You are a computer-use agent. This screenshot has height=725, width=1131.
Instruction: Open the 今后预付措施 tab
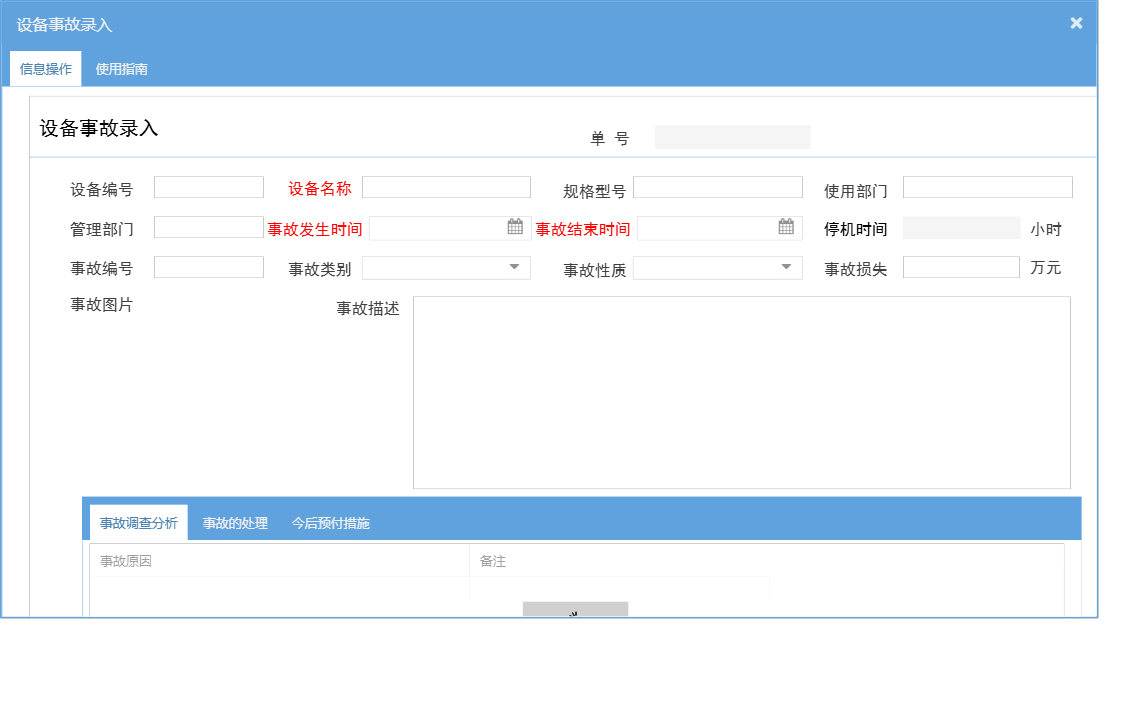pos(330,522)
